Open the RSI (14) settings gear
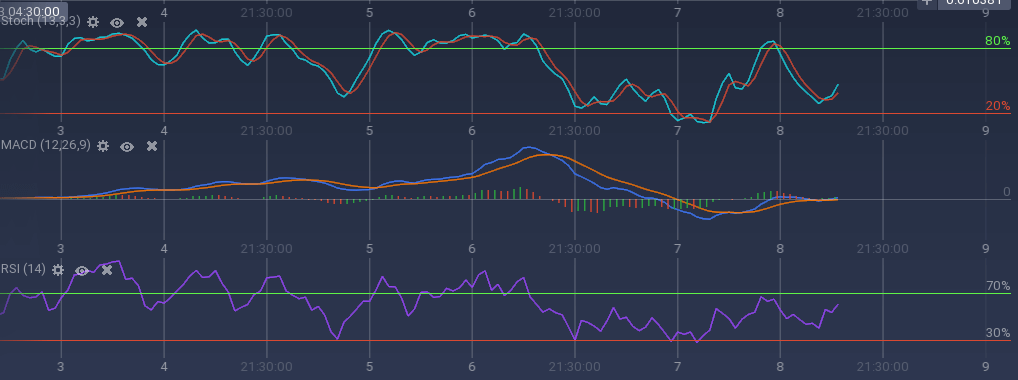Screen dimensions: 1018x380 (x=58, y=270)
